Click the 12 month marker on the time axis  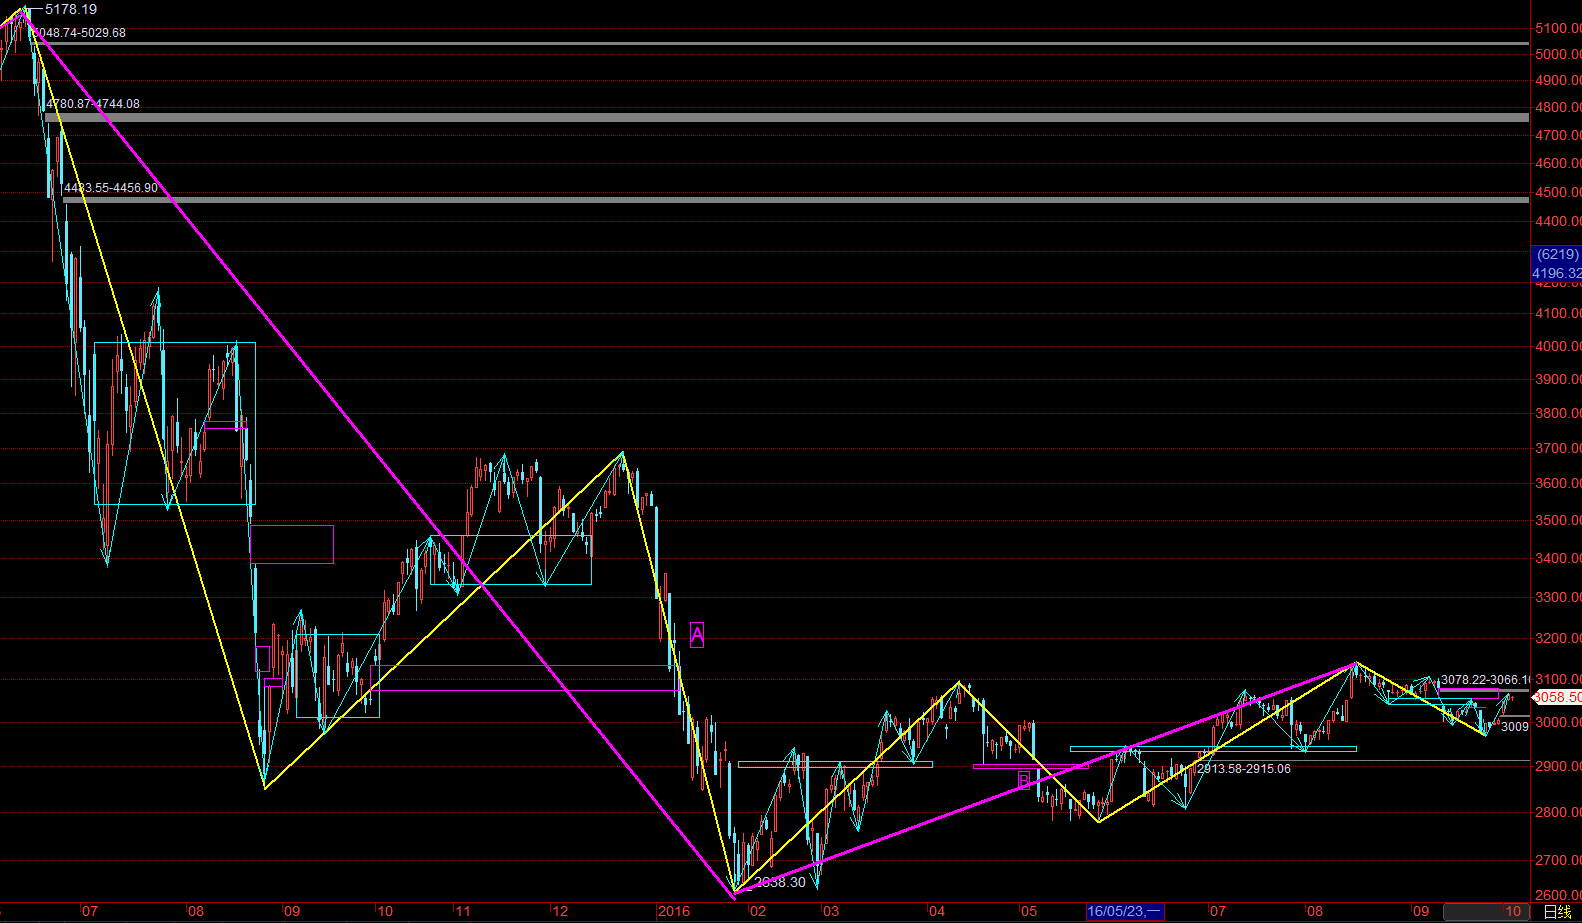point(560,911)
